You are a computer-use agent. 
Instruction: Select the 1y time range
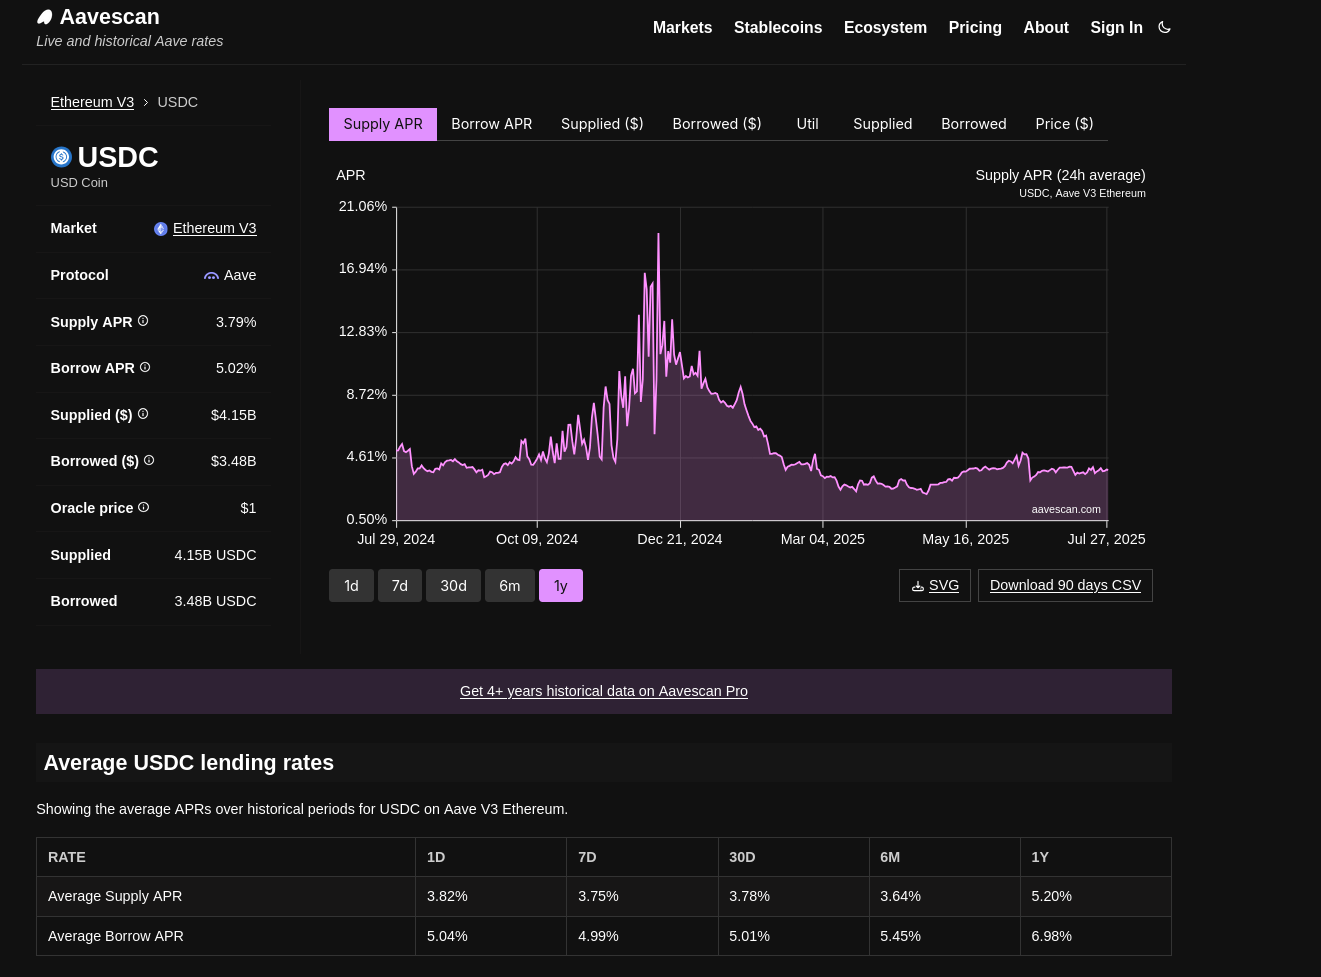point(561,586)
